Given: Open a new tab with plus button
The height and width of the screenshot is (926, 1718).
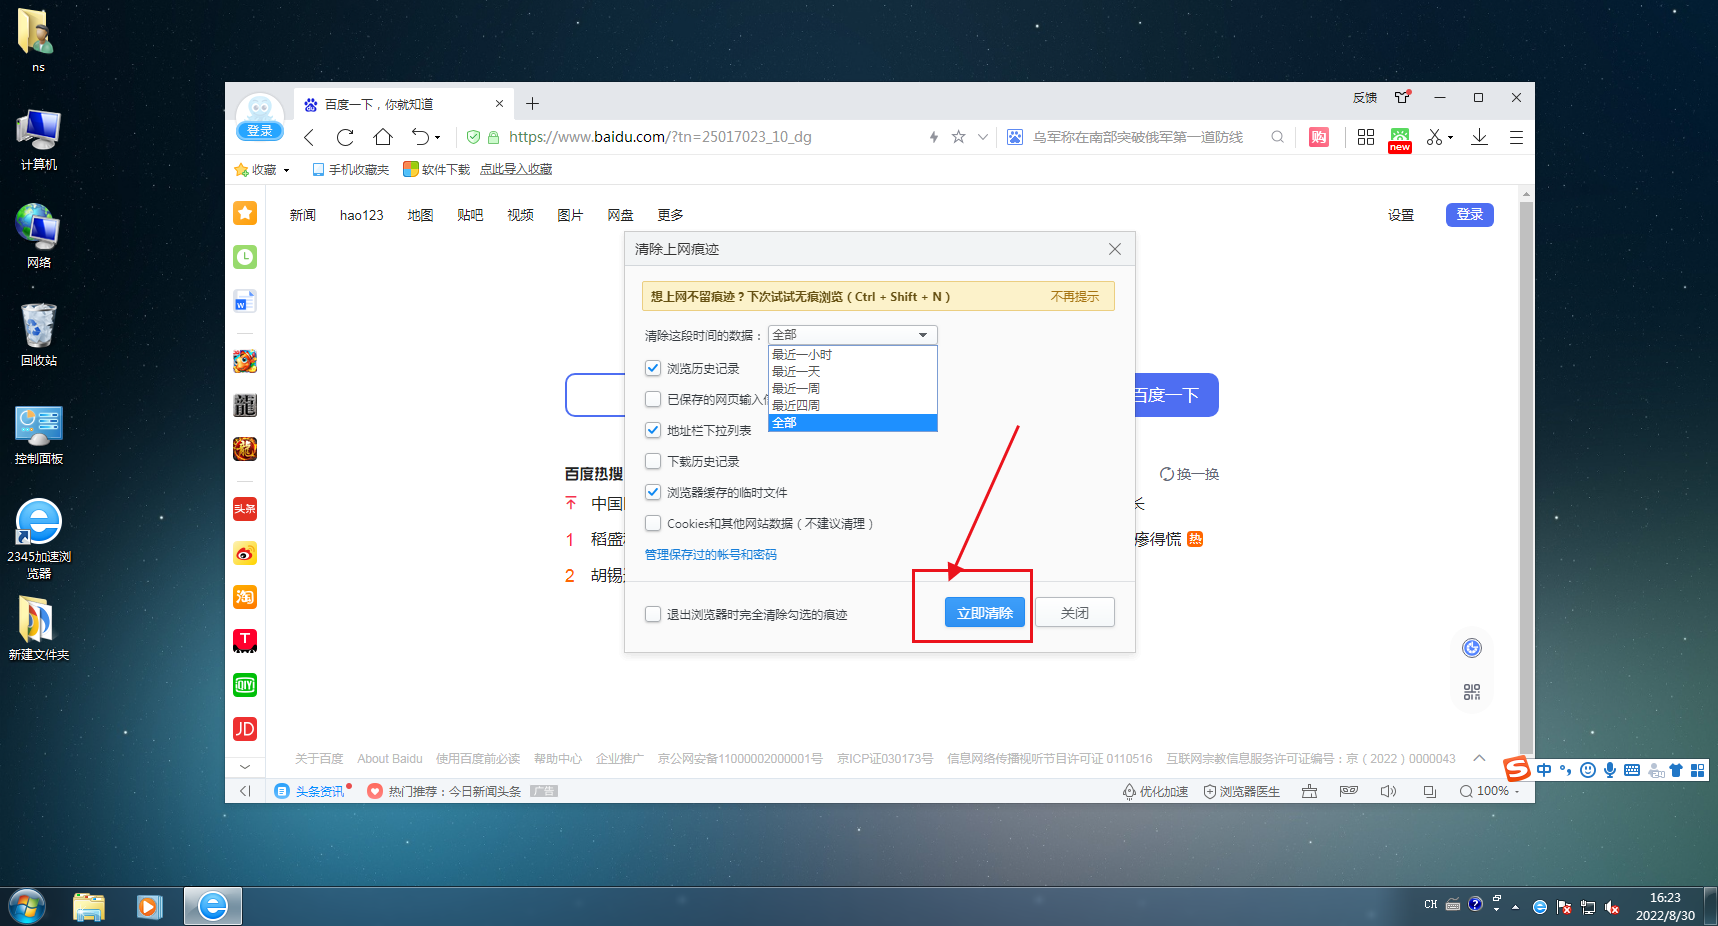Looking at the screenshot, I should (532, 104).
